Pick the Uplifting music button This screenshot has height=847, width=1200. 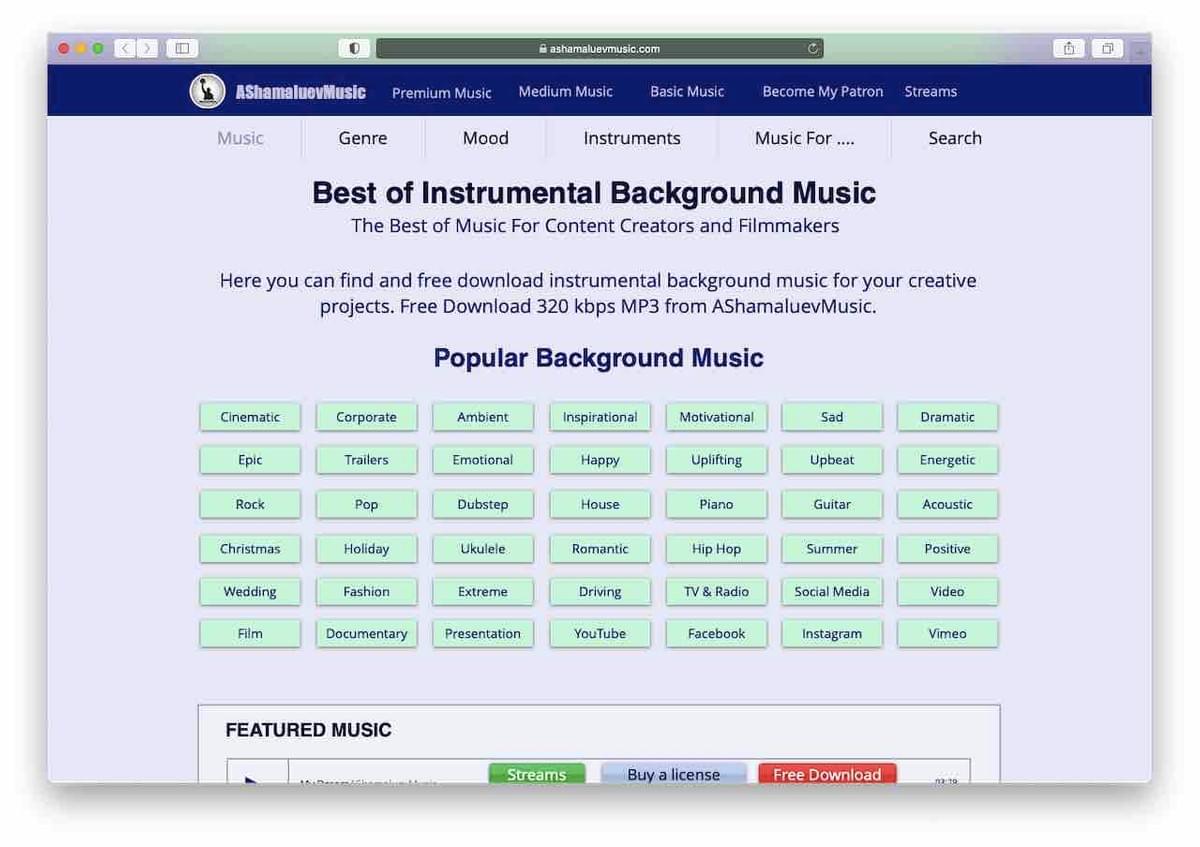tap(716, 460)
